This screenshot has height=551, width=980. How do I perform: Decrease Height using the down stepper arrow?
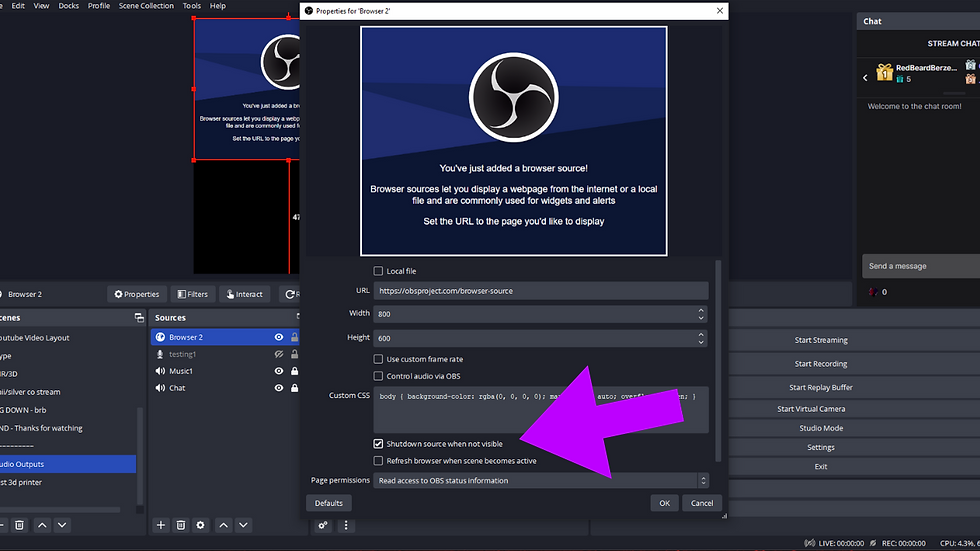click(x=701, y=342)
